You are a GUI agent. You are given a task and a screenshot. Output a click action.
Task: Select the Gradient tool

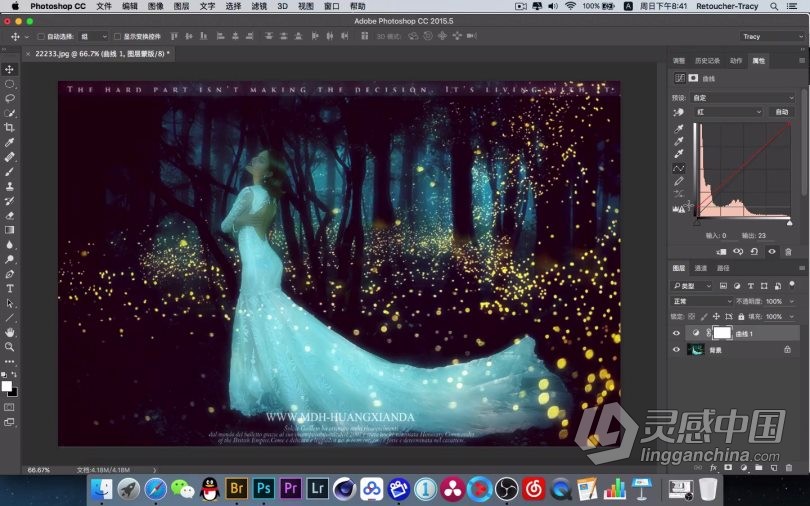(x=9, y=230)
